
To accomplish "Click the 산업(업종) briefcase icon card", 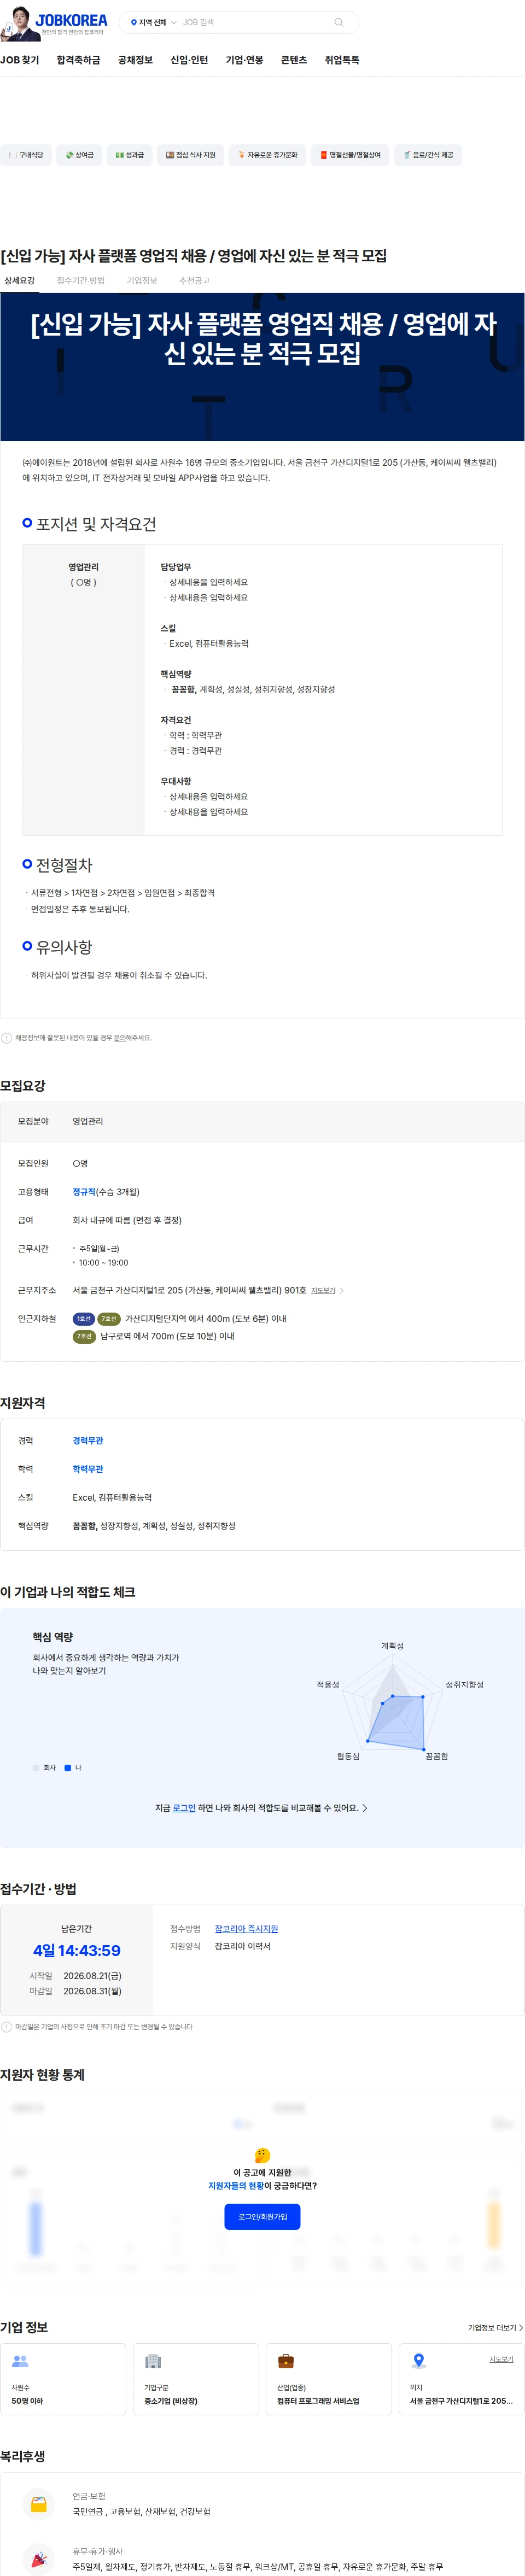I will (329, 2379).
